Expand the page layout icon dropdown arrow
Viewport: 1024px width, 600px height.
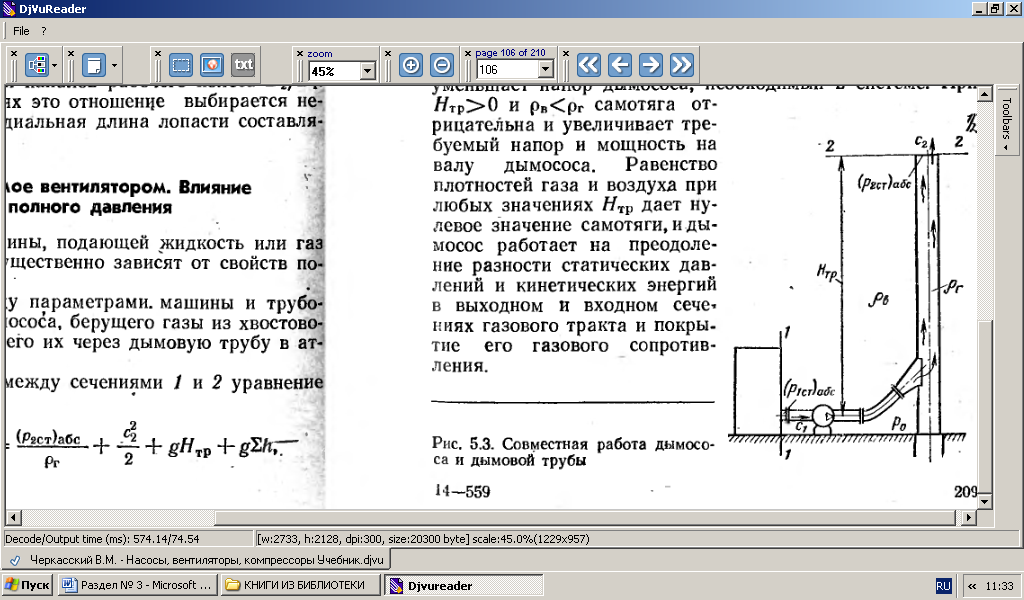(x=115, y=66)
